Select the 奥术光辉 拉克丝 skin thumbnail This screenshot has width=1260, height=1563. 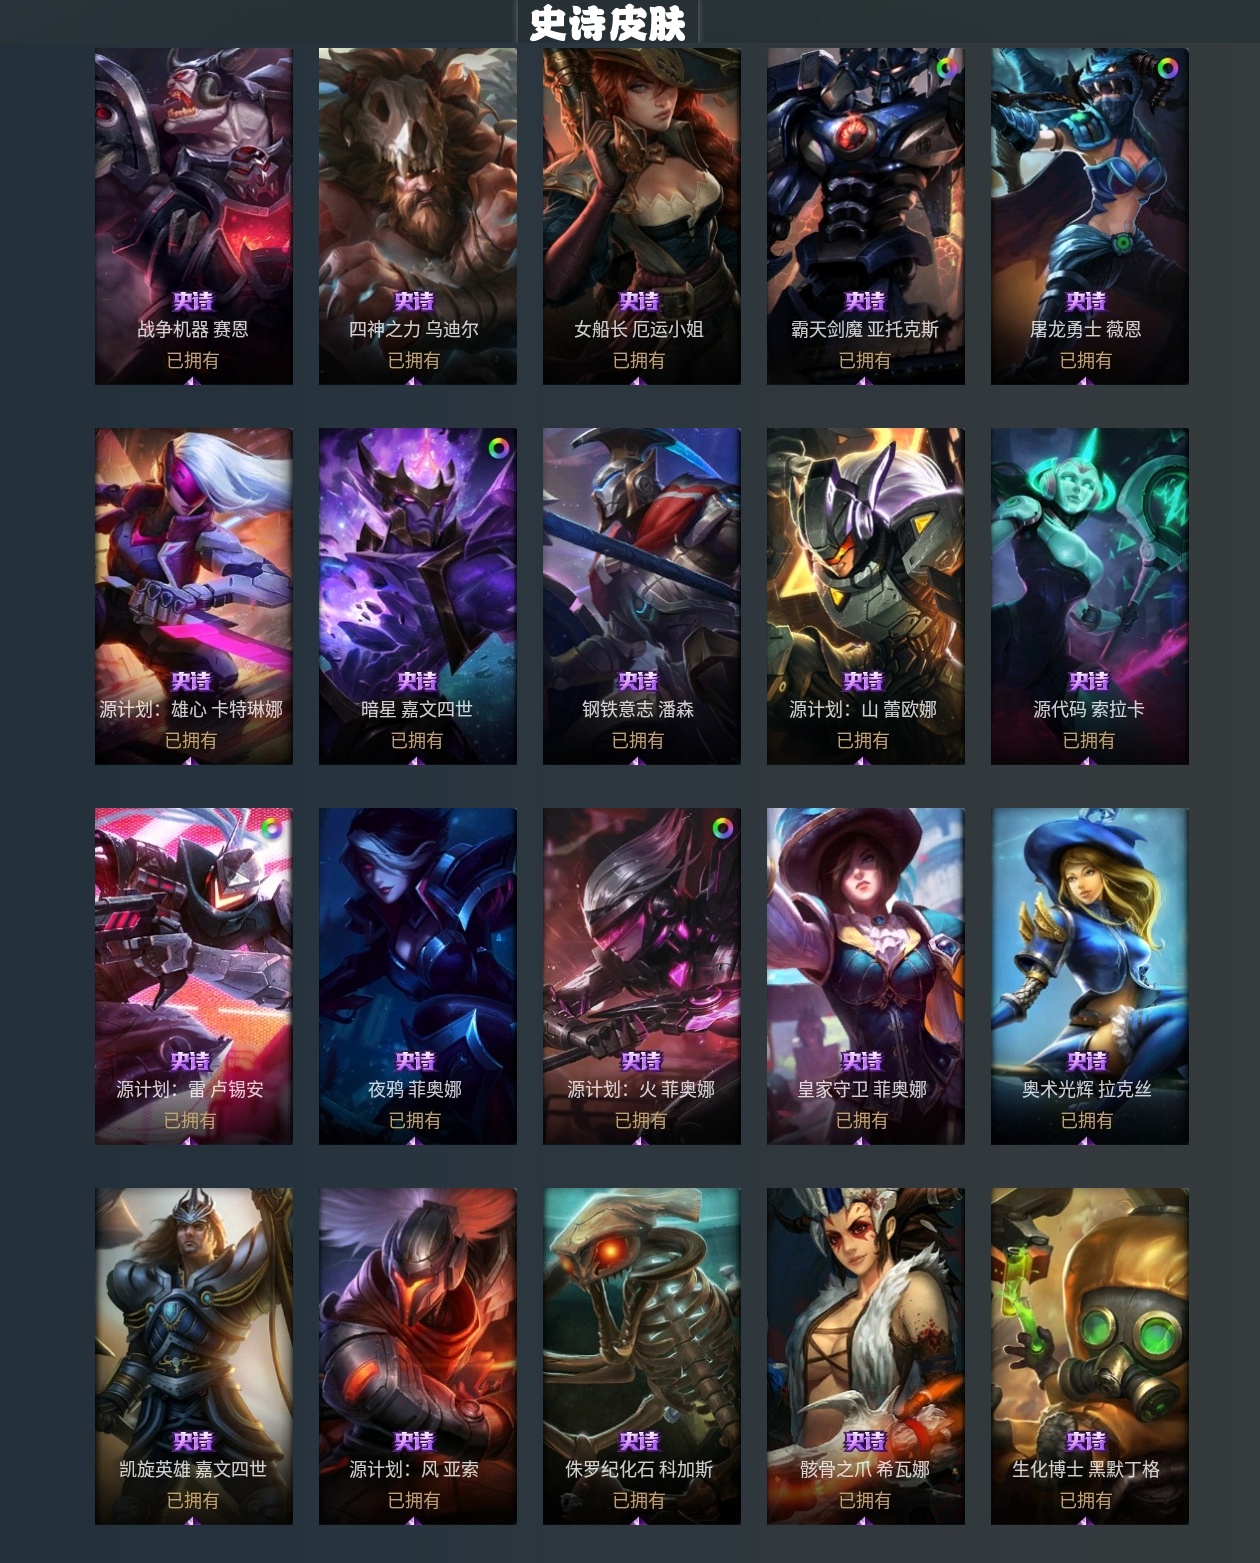[1090, 976]
